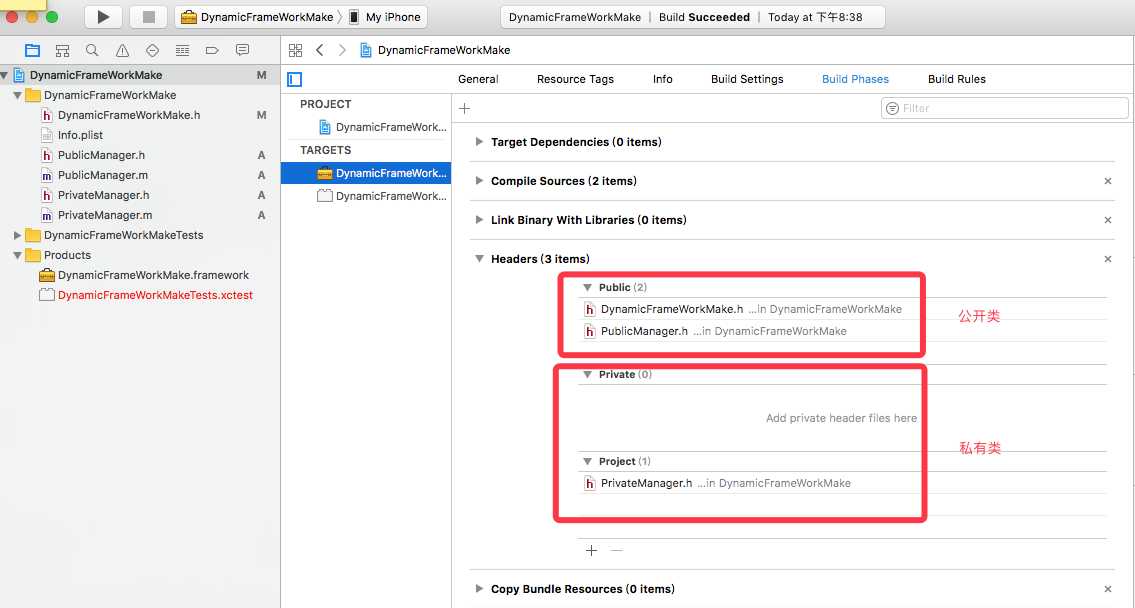
Task: Collapse the Project headers group
Action: (588, 461)
